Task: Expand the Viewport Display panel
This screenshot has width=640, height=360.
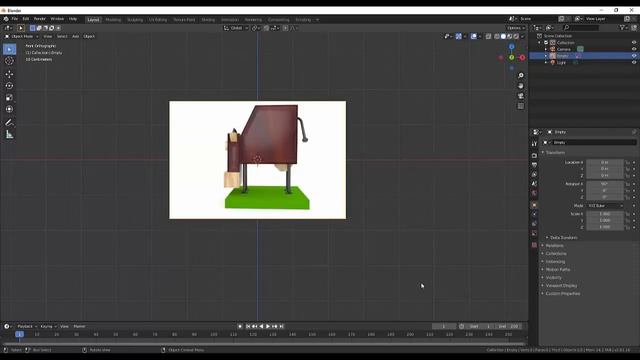Action: click(x=561, y=286)
